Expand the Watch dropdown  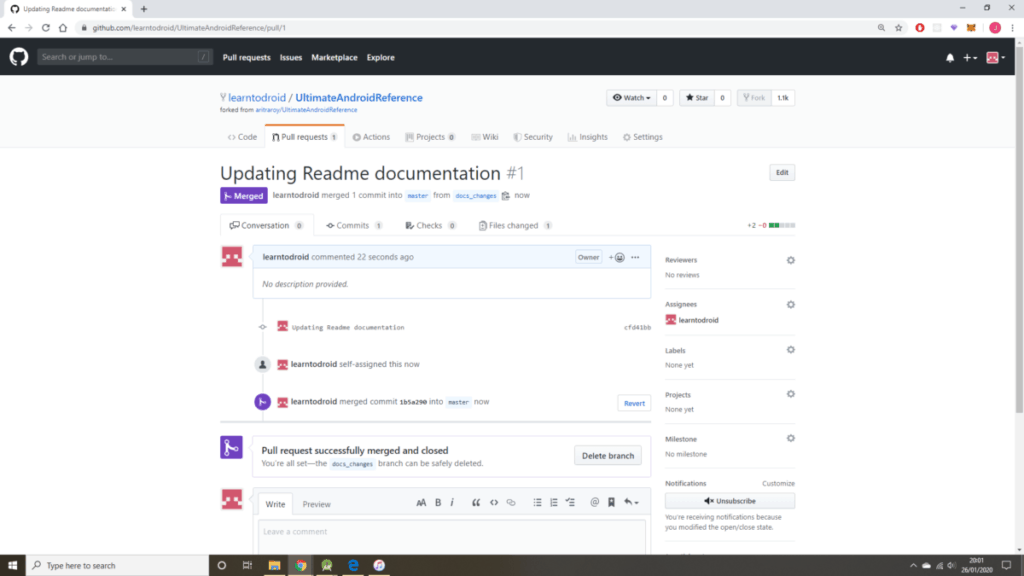click(x=632, y=98)
